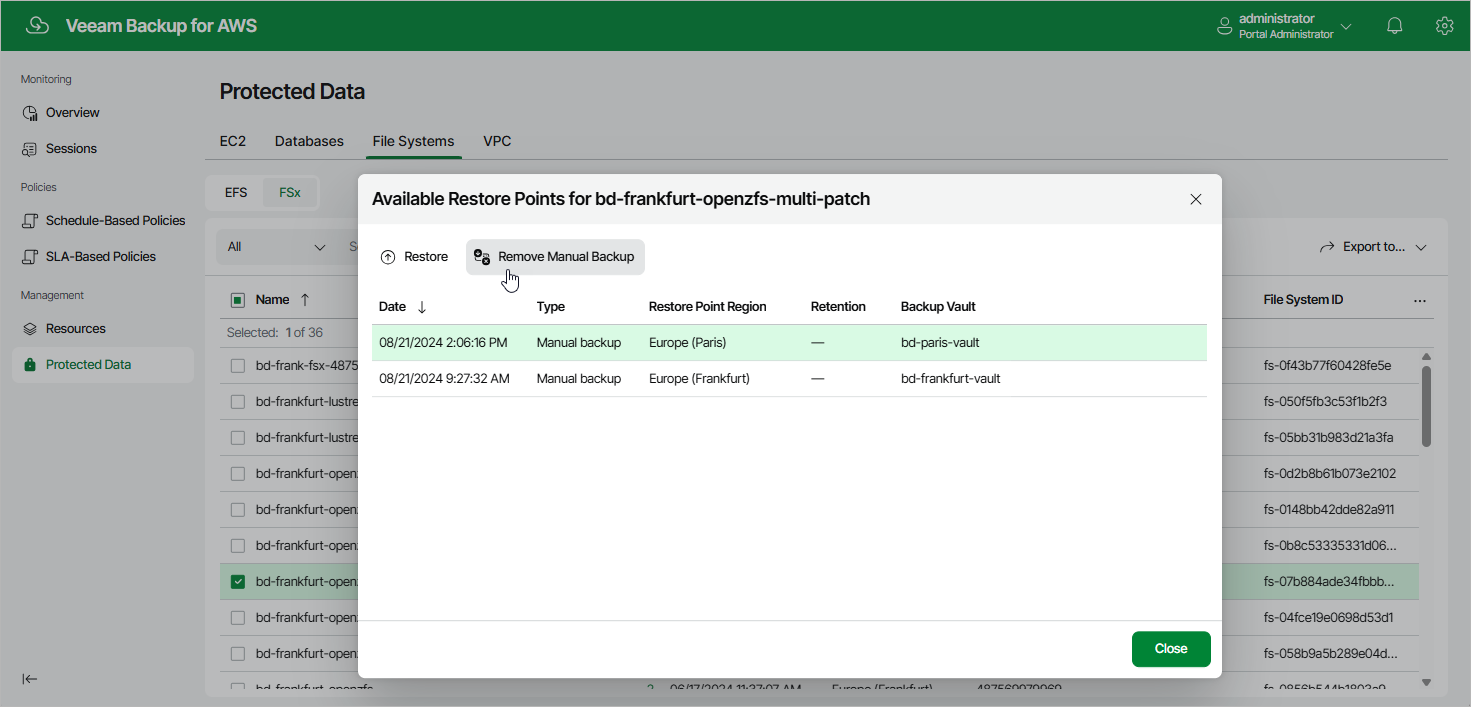Go to Schedule-Based Policies

point(116,221)
